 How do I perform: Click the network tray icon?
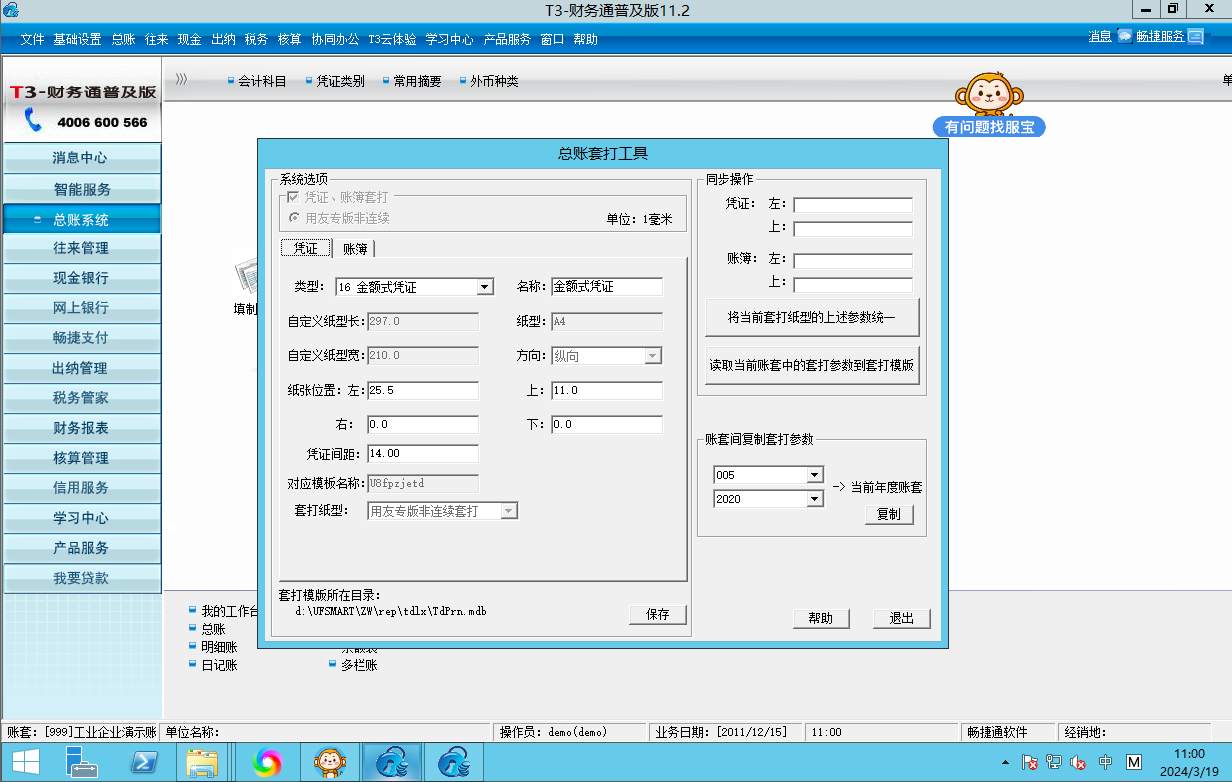pos(1054,763)
